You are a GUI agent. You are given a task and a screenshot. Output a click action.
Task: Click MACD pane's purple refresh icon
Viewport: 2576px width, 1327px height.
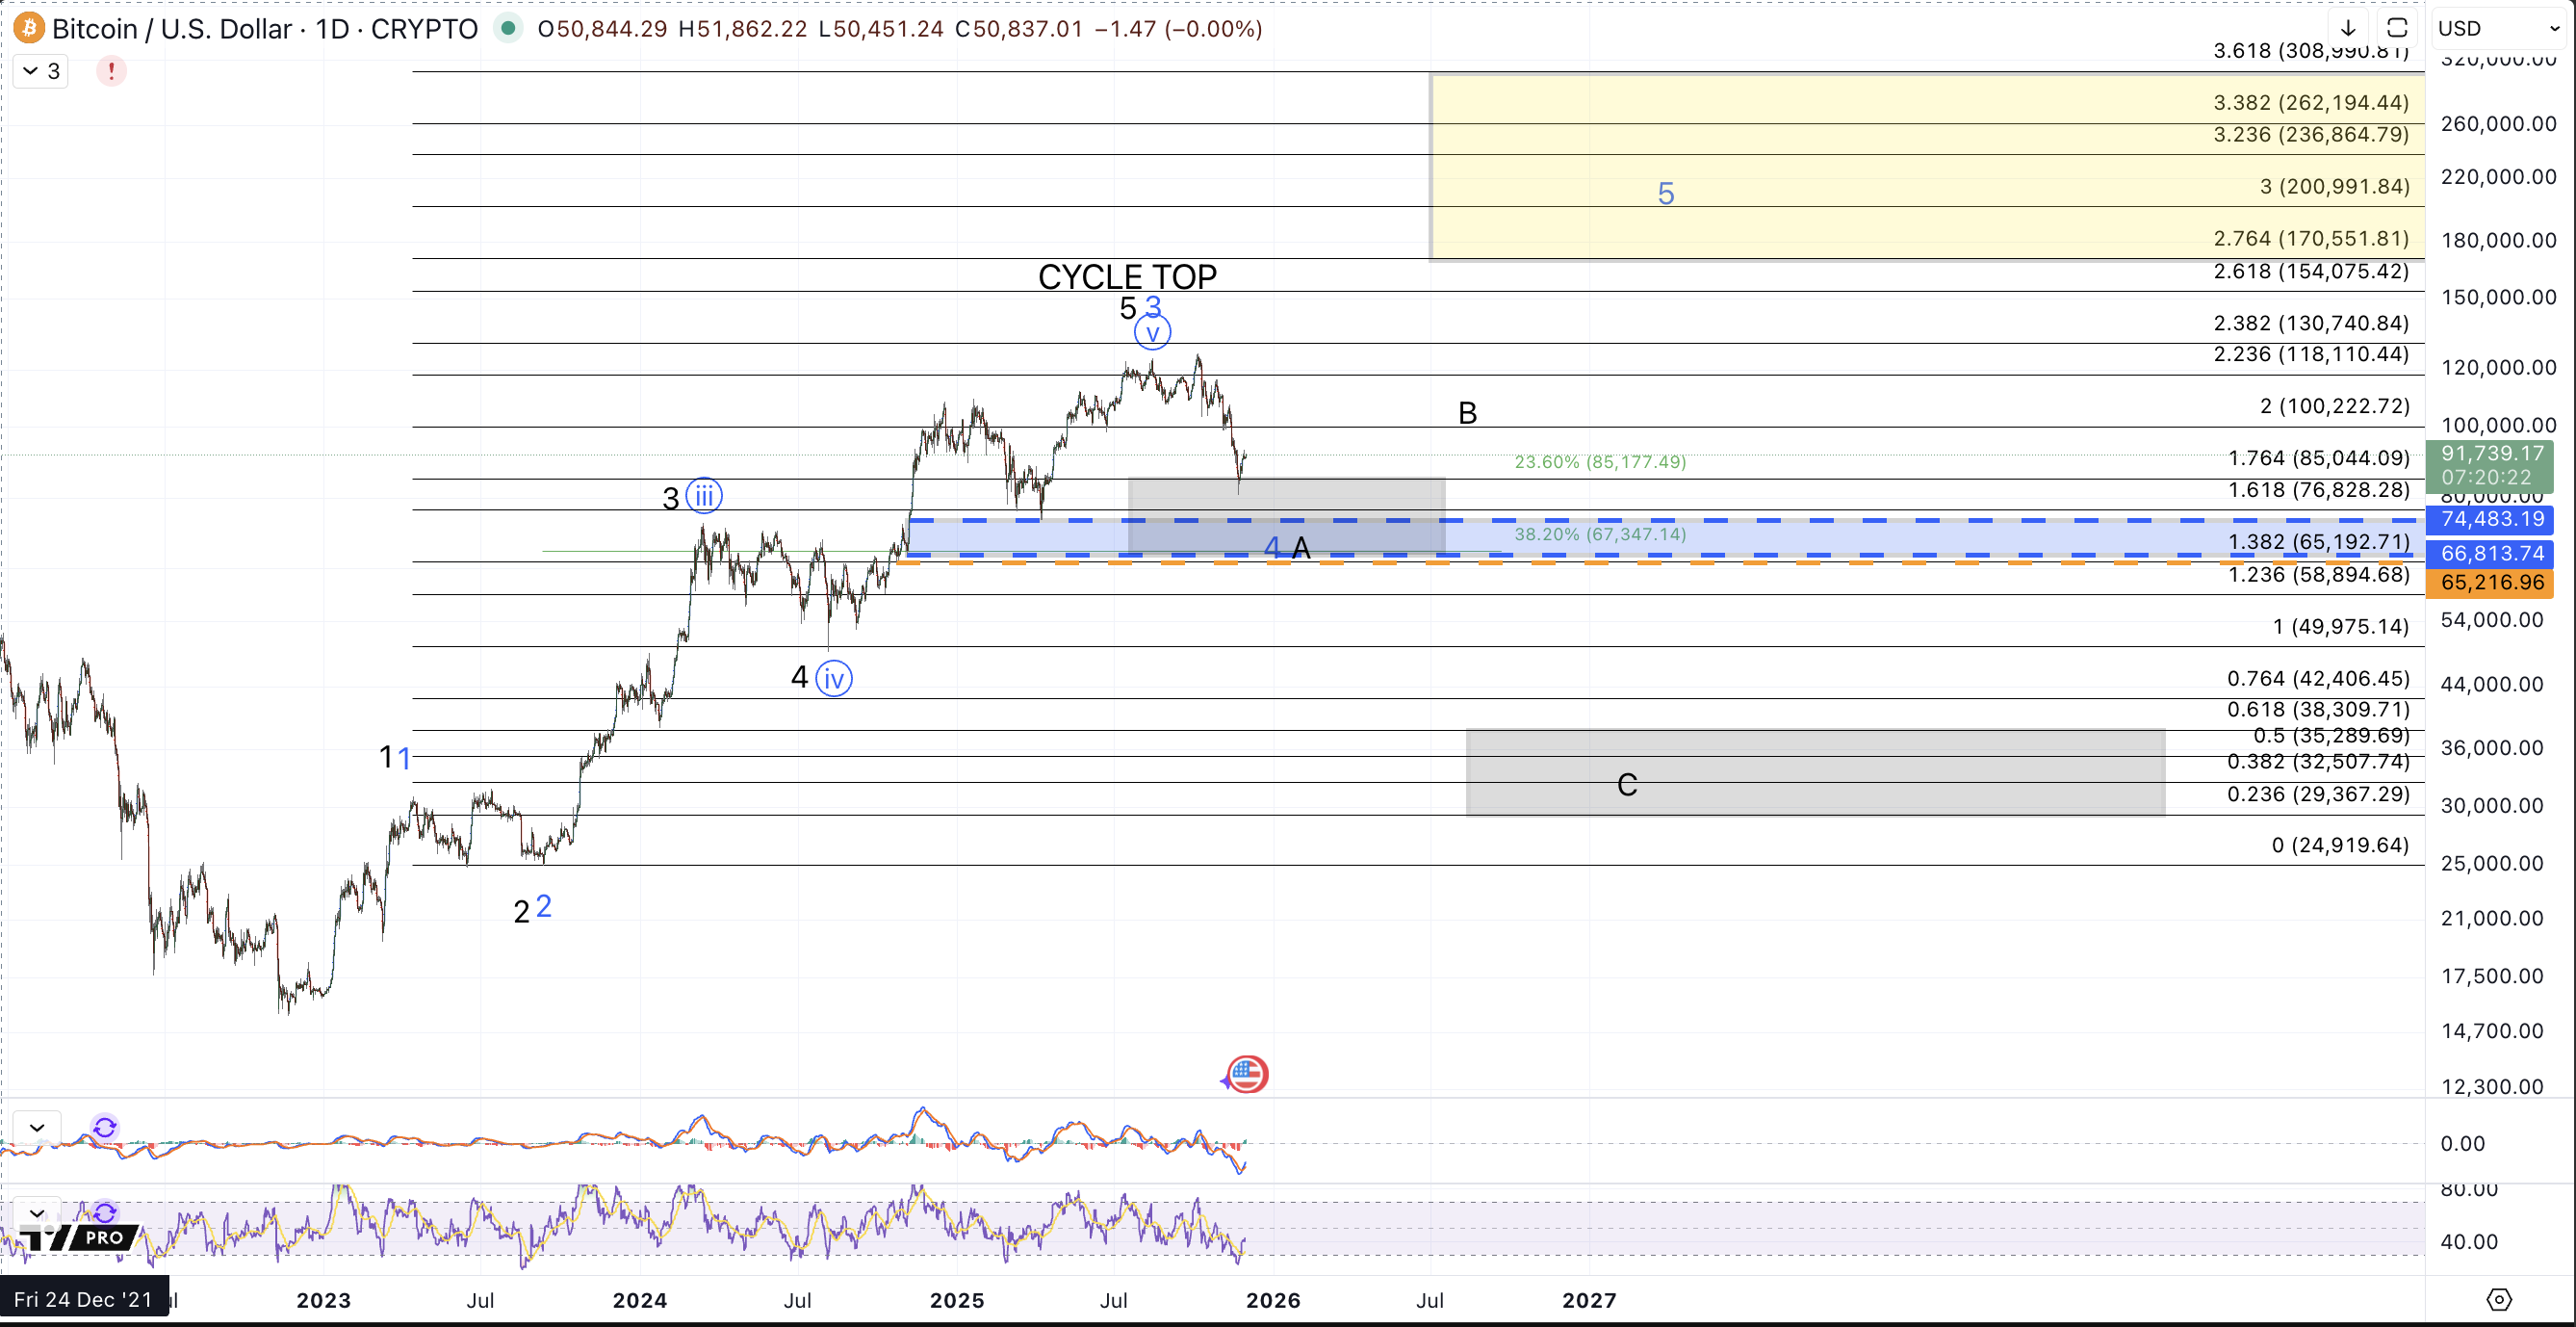104,1127
